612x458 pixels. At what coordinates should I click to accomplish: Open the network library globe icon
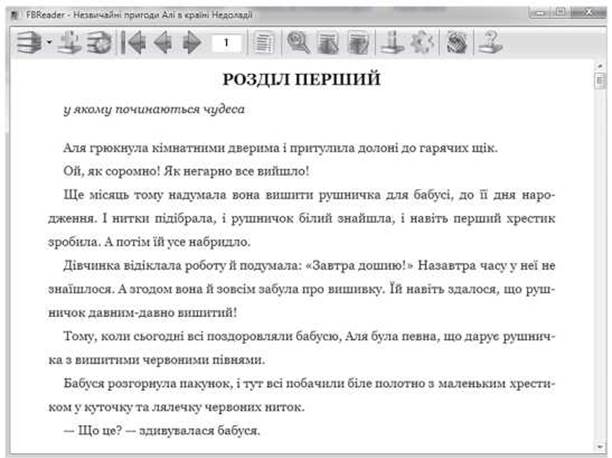click(x=99, y=42)
